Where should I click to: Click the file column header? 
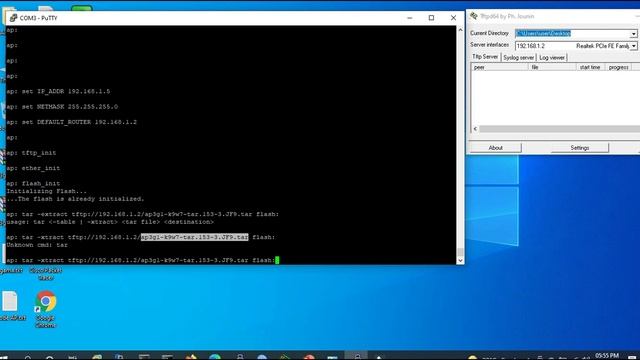pyautogui.click(x=552, y=67)
